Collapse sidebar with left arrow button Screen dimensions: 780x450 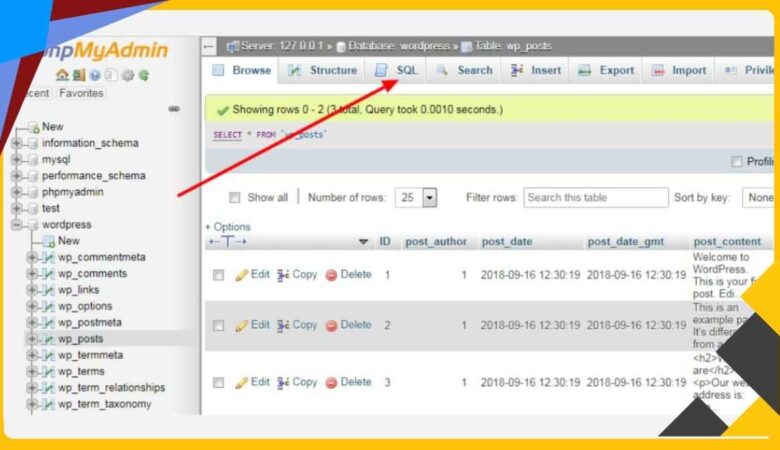(209, 47)
